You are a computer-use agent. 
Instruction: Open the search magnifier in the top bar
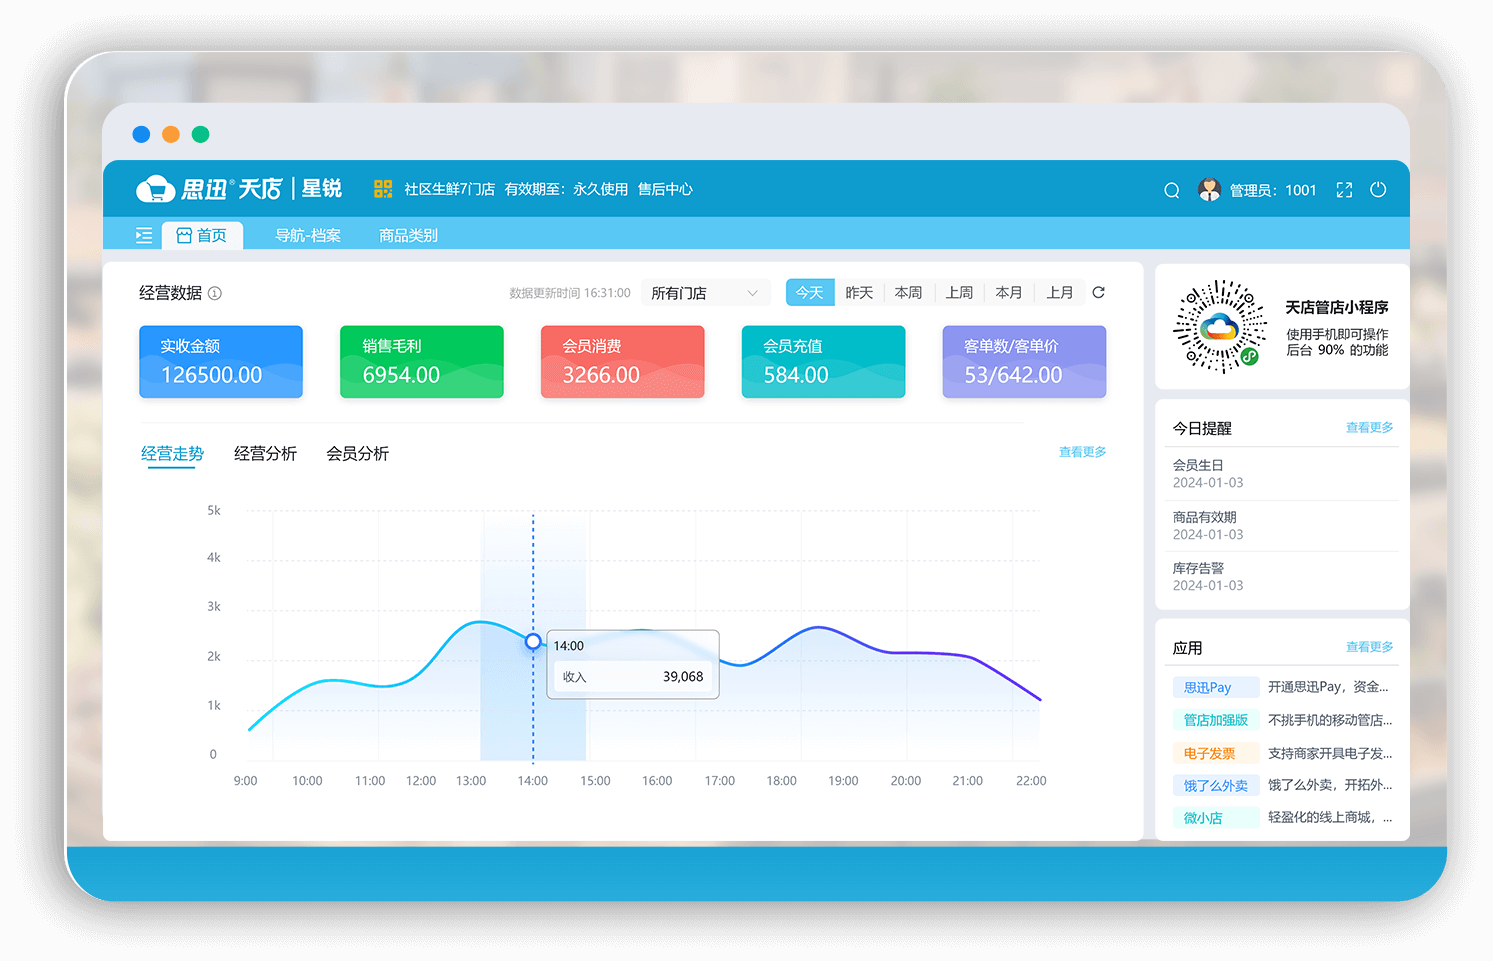[1171, 189]
